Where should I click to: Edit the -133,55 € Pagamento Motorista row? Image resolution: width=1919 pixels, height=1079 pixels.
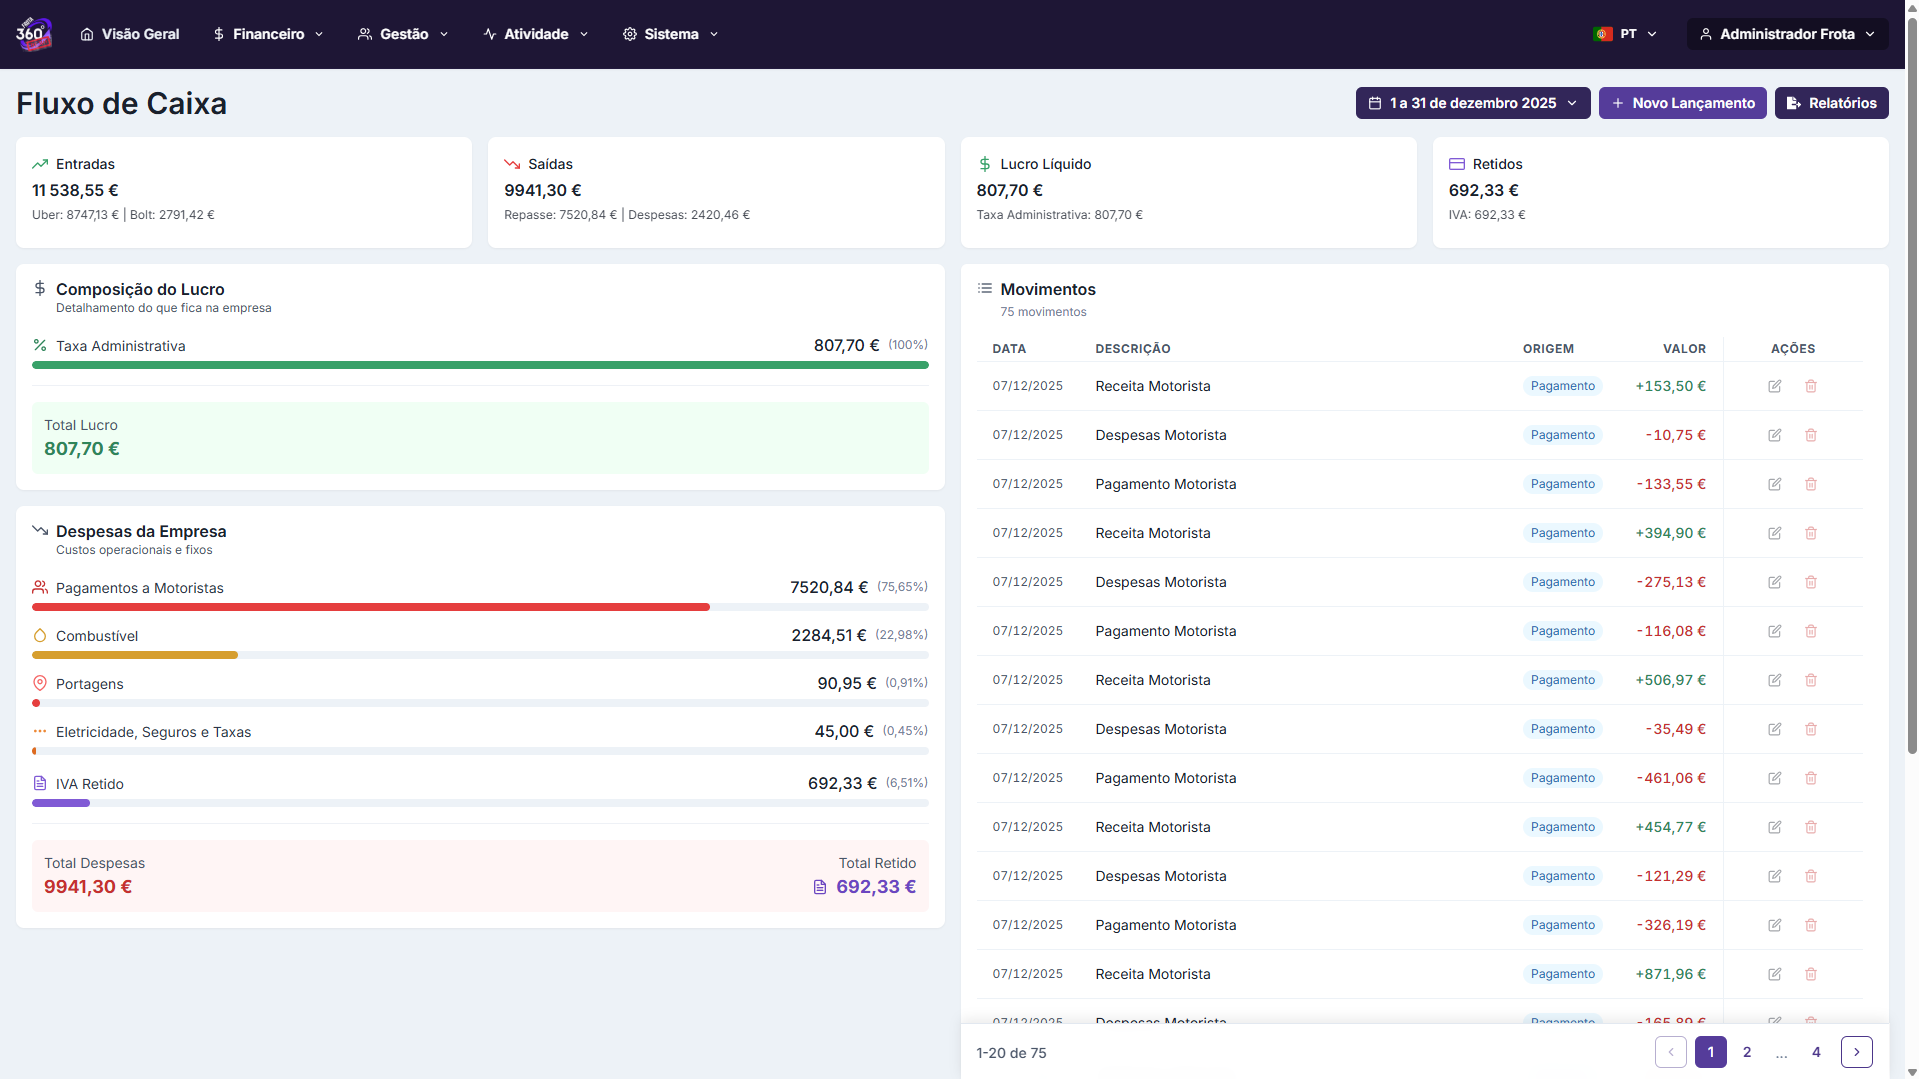[x=1774, y=484]
